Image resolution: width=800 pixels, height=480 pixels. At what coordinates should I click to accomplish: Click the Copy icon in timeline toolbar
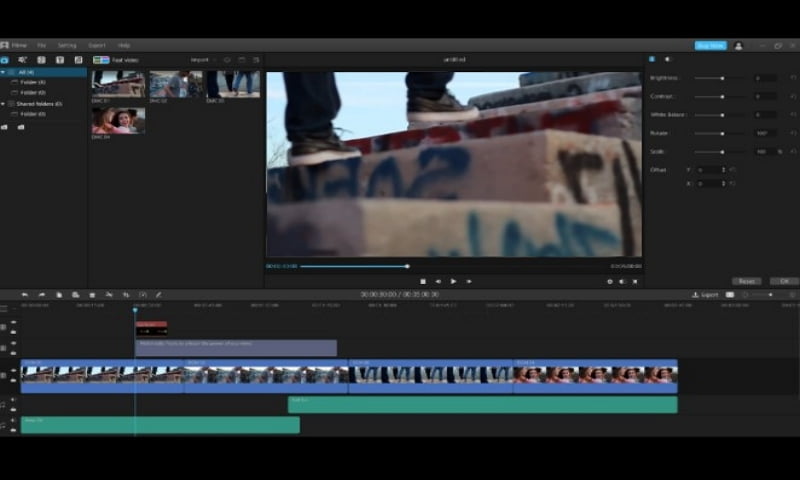pyautogui.click(x=59, y=295)
